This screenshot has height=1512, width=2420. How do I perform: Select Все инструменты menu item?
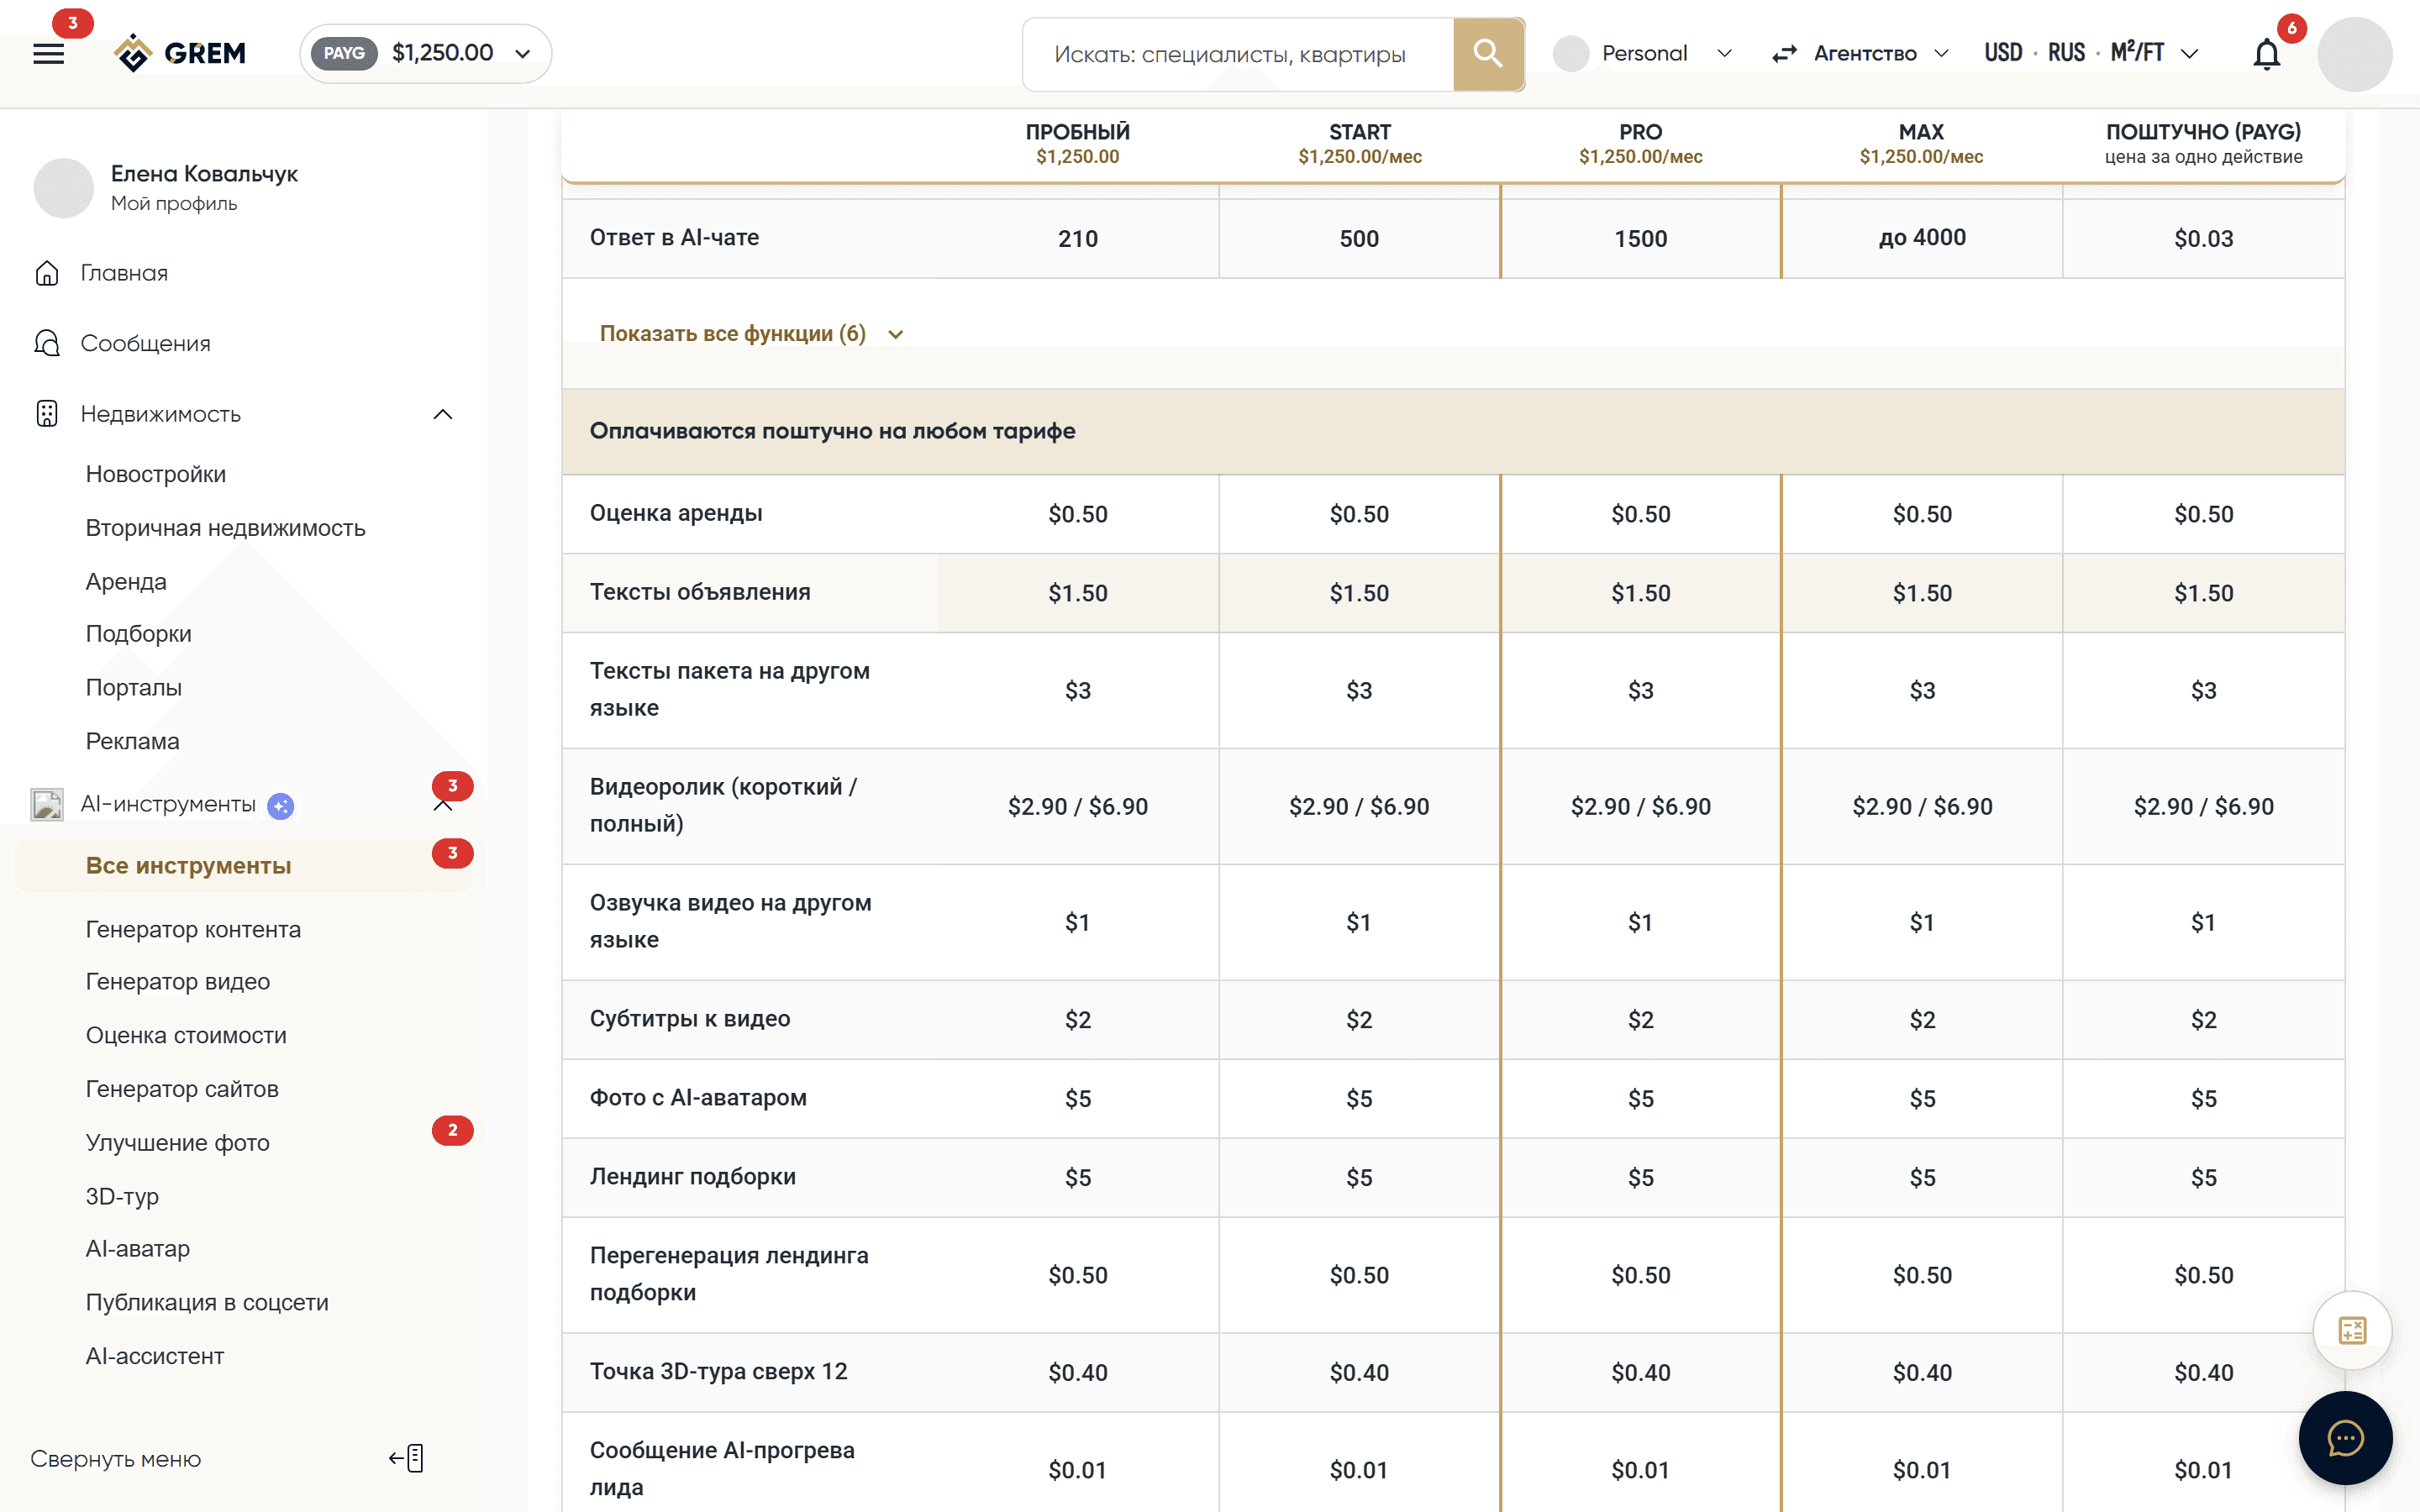point(244,865)
